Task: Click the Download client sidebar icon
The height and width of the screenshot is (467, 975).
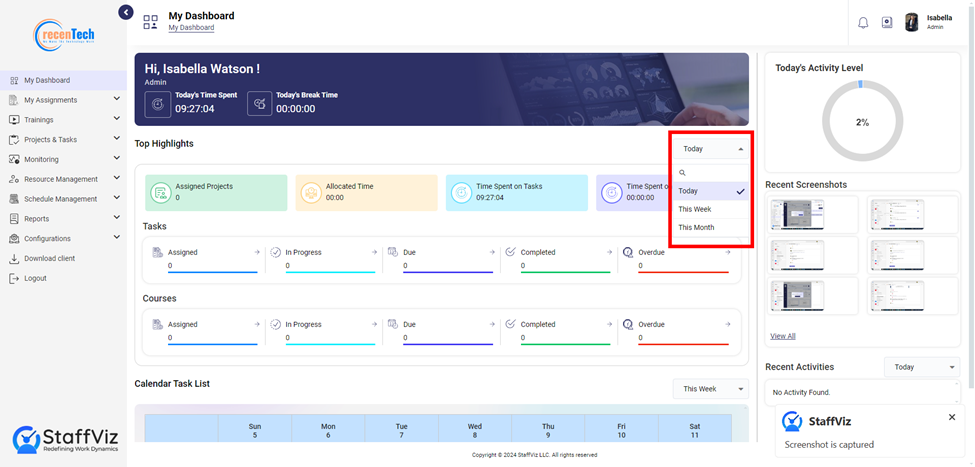Action: (14, 259)
